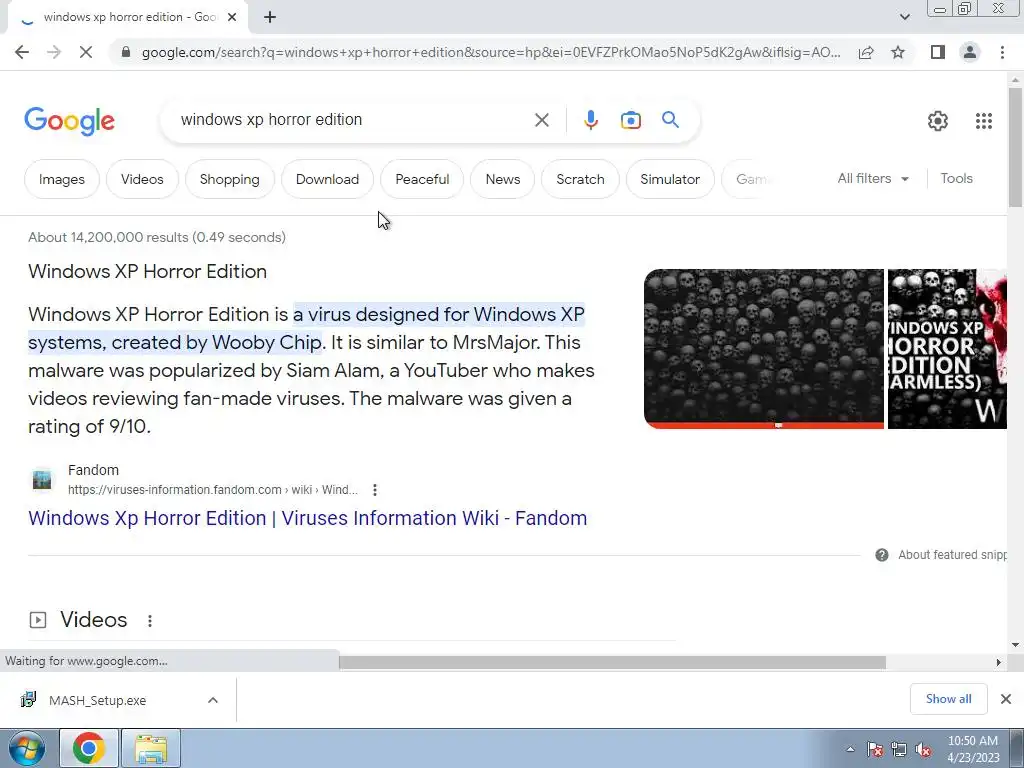Open Windows Explorer from taskbar
The width and height of the screenshot is (1024, 768).
tap(152, 748)
